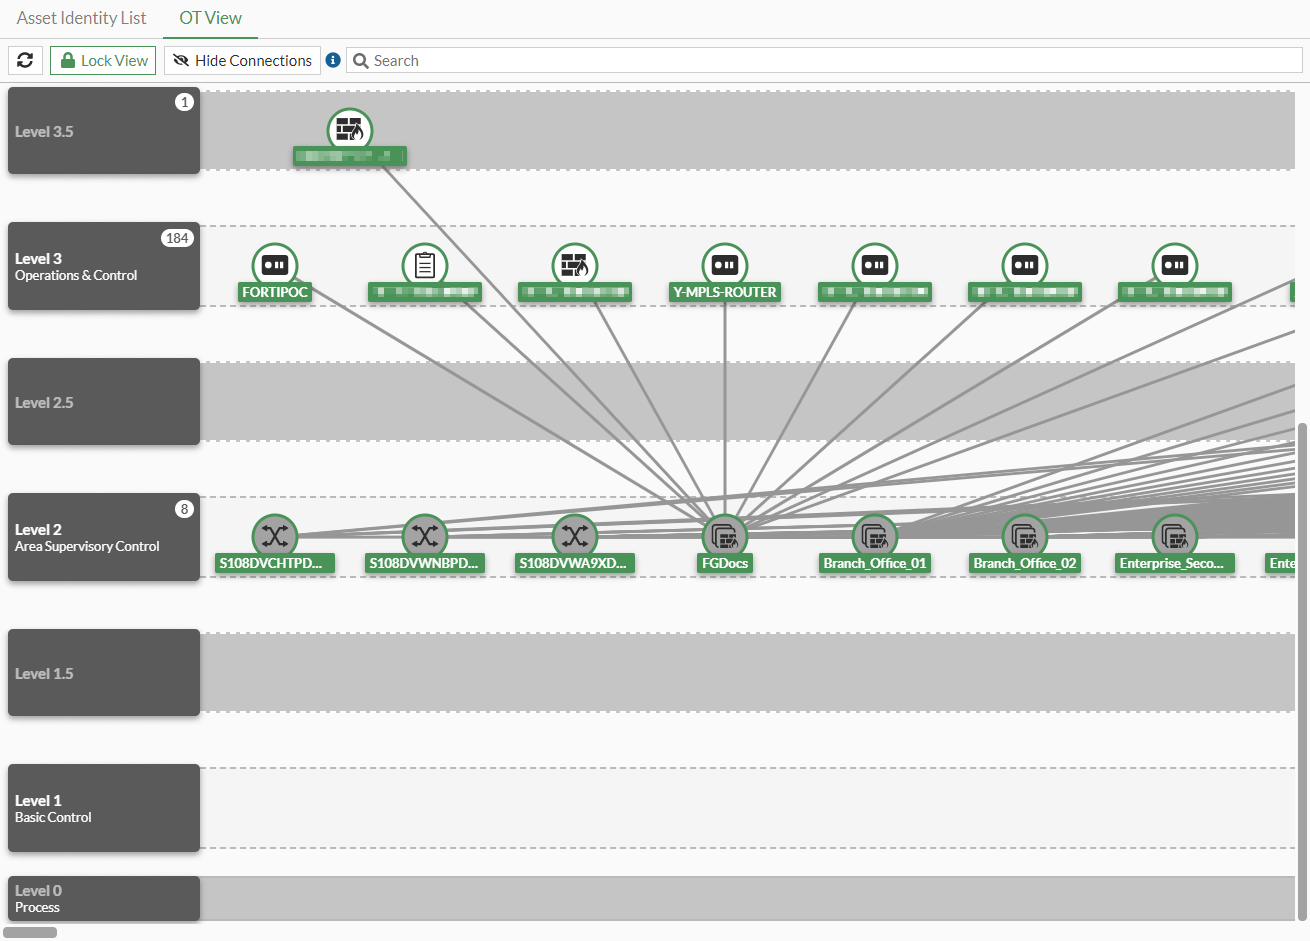This screenshot has height=941, width=1310.
Task: Click the Y-MPLS-ROUTER device icon
Action: click(725, 265)
